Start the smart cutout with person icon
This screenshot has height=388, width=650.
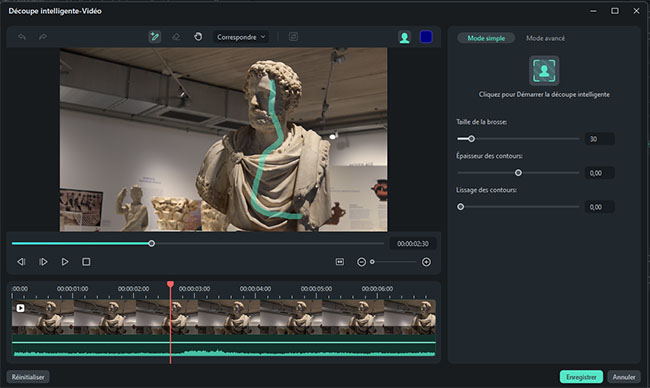pos(544,70)
